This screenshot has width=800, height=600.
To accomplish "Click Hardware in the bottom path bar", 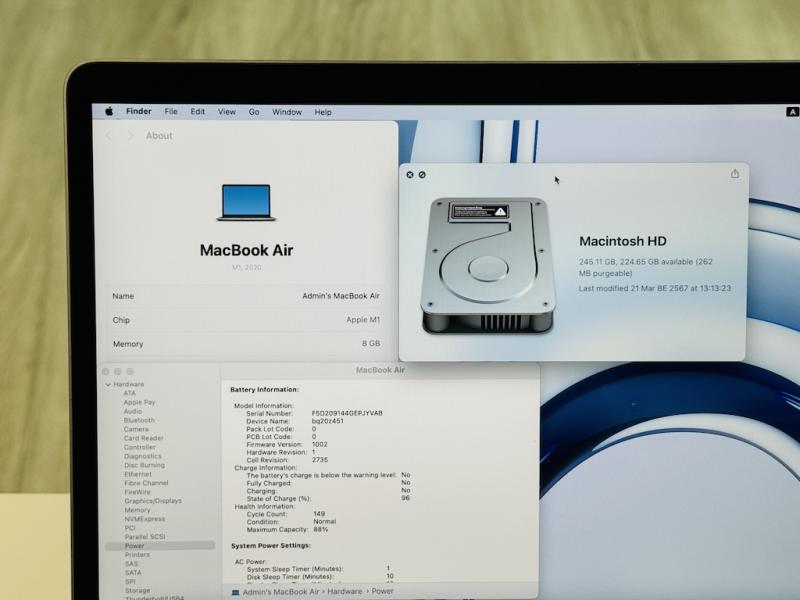I will click(342, 592).
